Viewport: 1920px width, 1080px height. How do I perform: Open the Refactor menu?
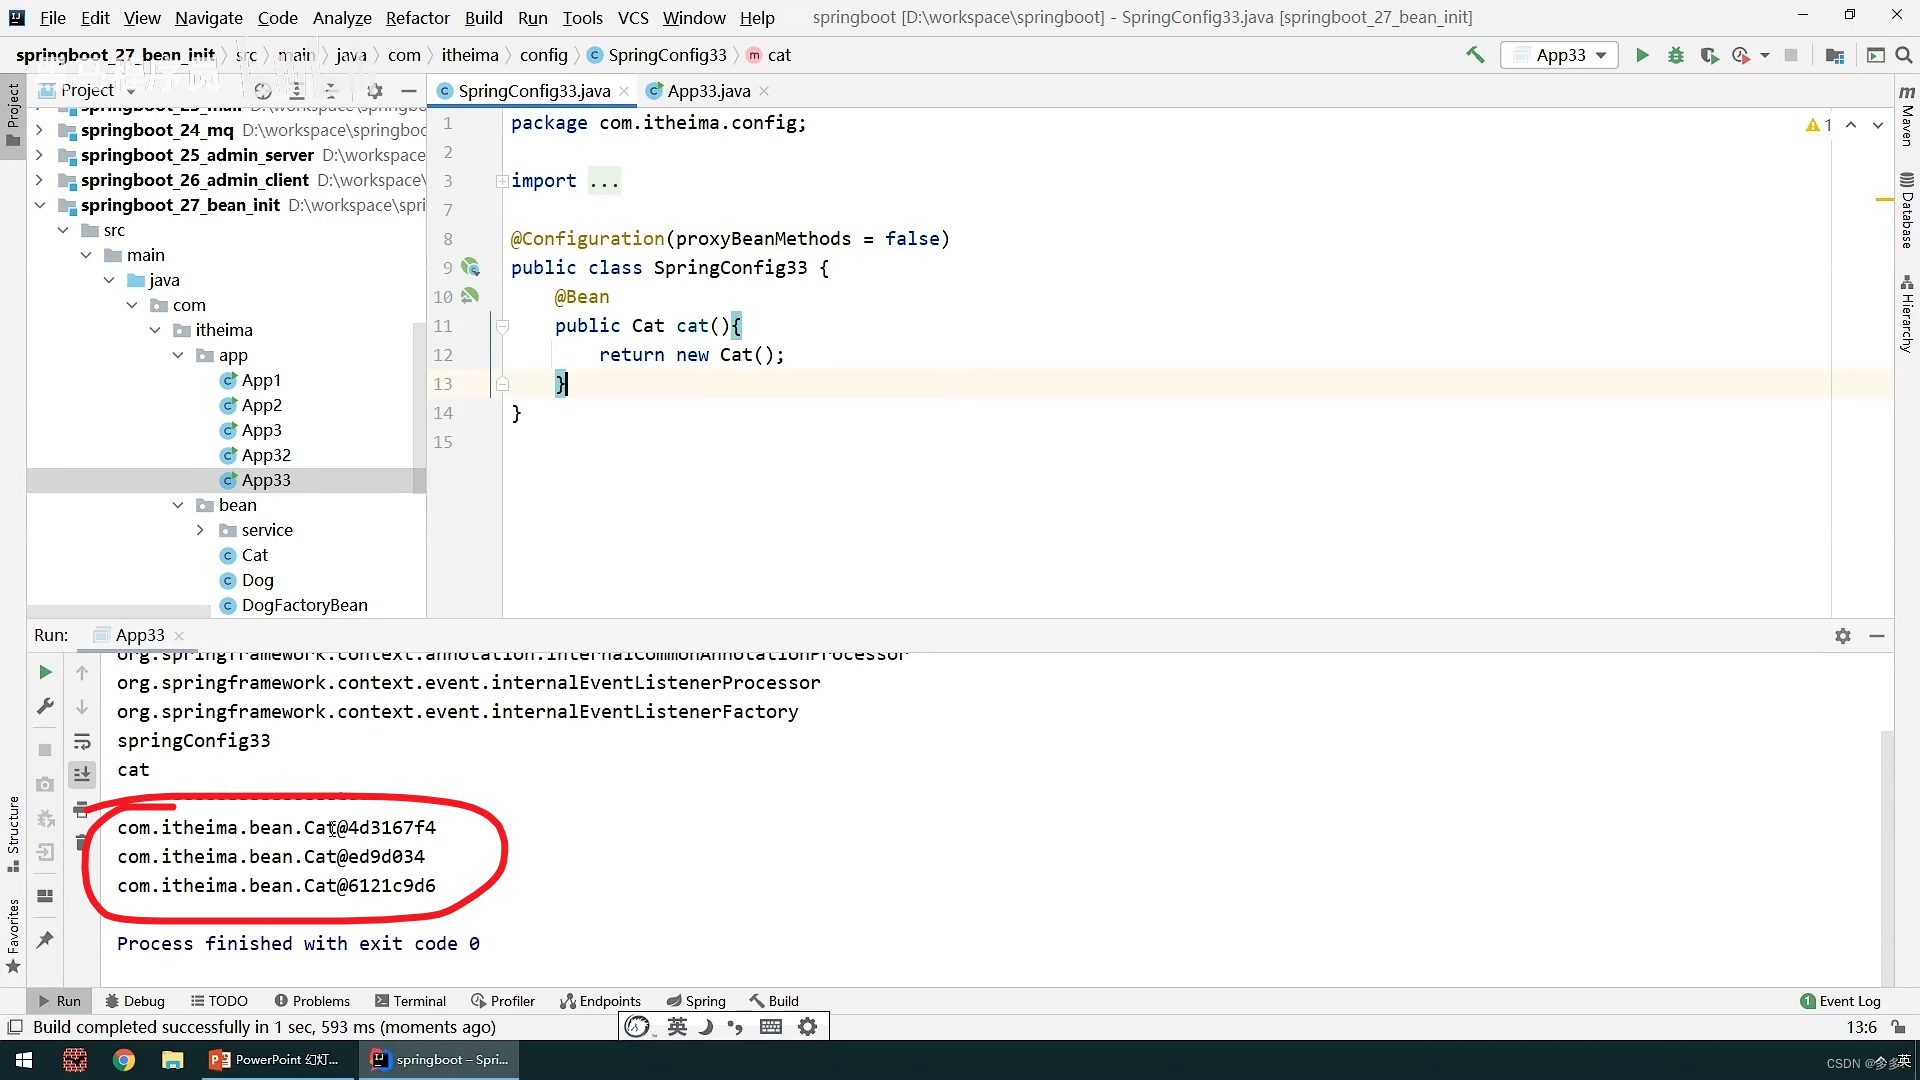point(417,17)
